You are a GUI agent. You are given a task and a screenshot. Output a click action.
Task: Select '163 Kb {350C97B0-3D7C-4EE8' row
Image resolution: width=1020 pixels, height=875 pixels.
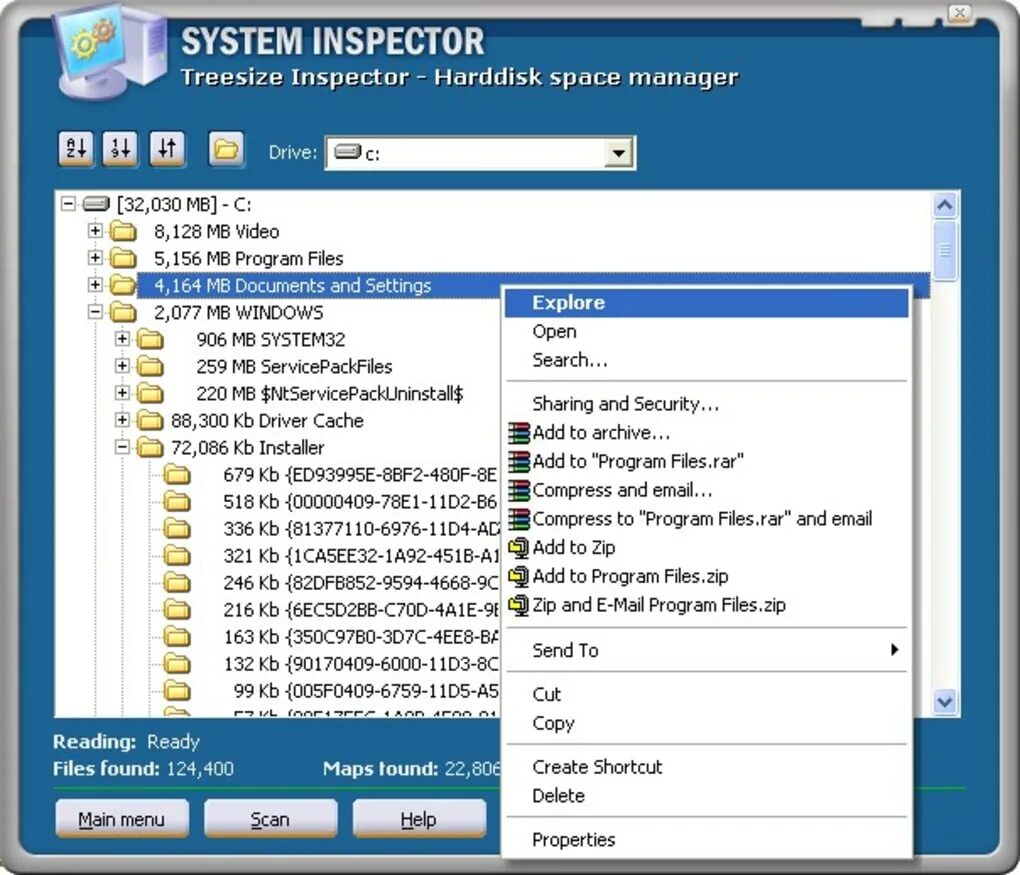click(x=361, y=637)
